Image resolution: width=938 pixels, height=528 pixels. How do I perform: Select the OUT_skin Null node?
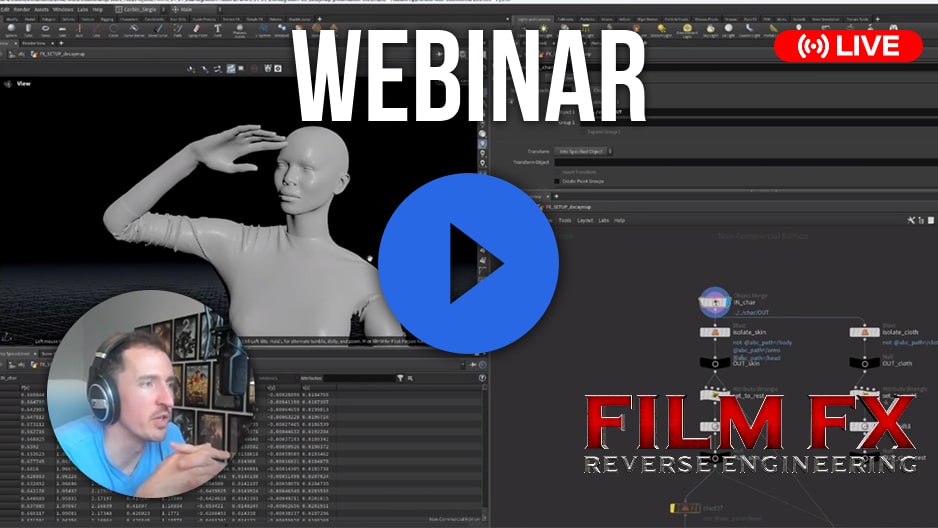click(715, 363)
